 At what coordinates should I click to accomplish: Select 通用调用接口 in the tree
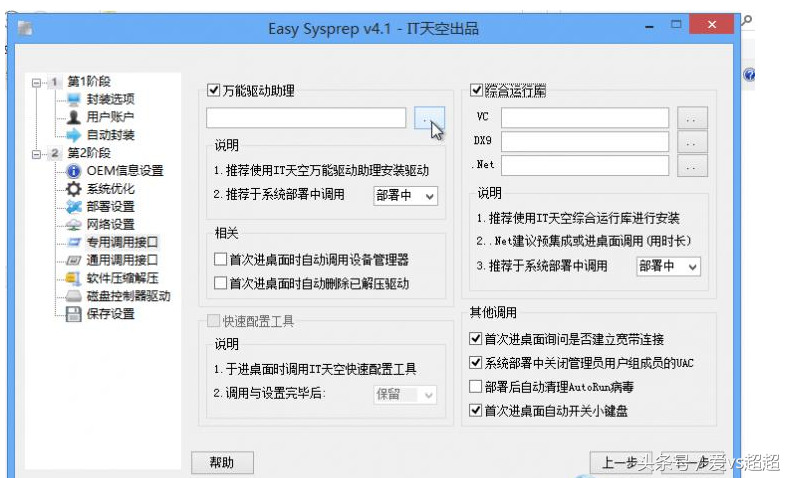click(122, 260)
